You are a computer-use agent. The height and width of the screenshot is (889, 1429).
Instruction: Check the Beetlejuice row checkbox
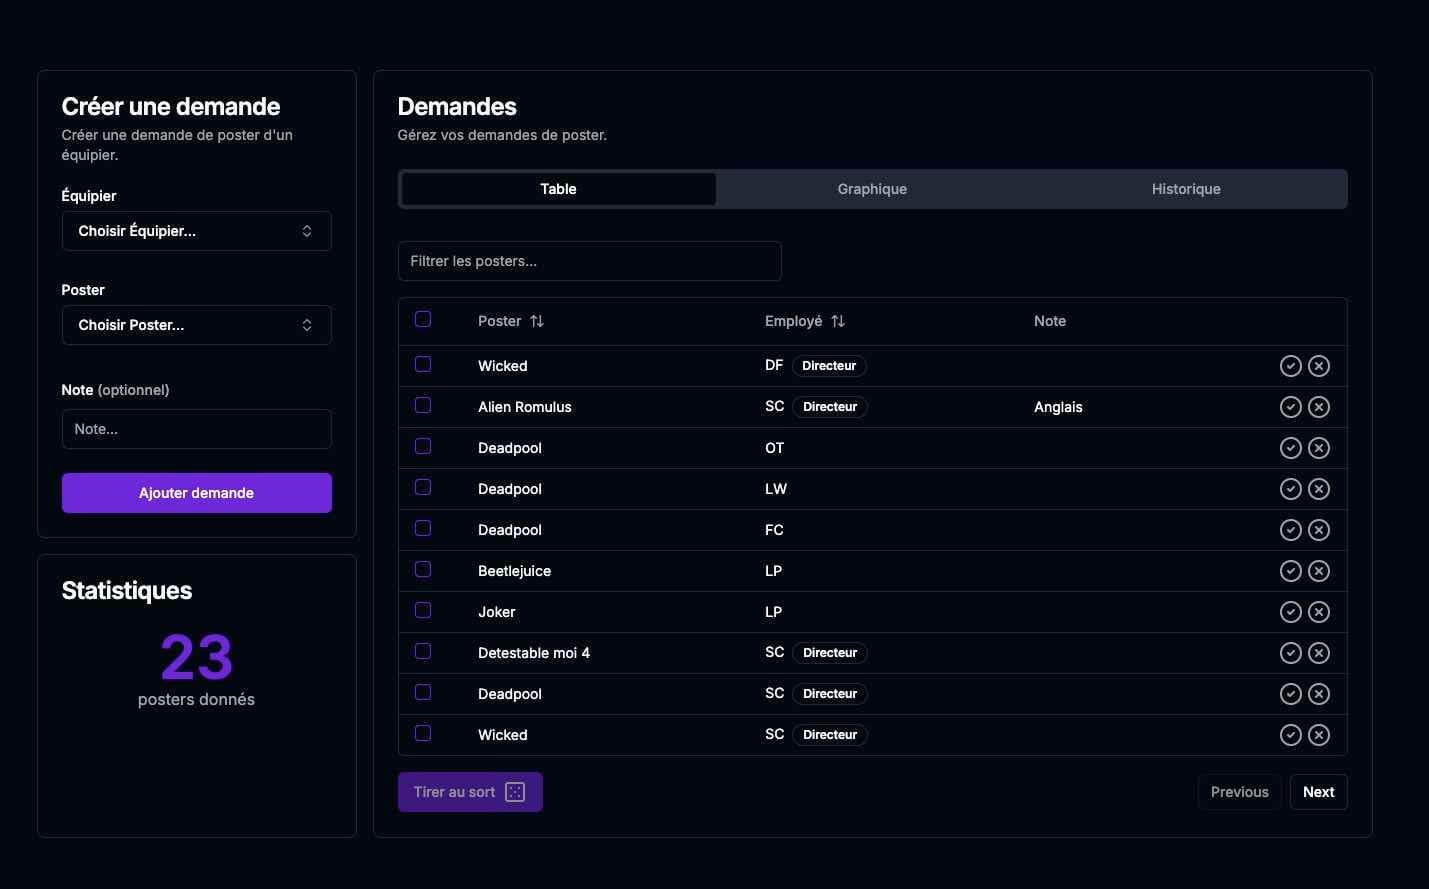(423, 569)
